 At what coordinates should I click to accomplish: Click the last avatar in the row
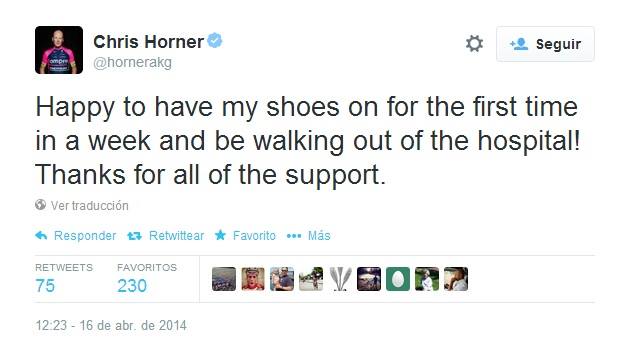[456, 279]
